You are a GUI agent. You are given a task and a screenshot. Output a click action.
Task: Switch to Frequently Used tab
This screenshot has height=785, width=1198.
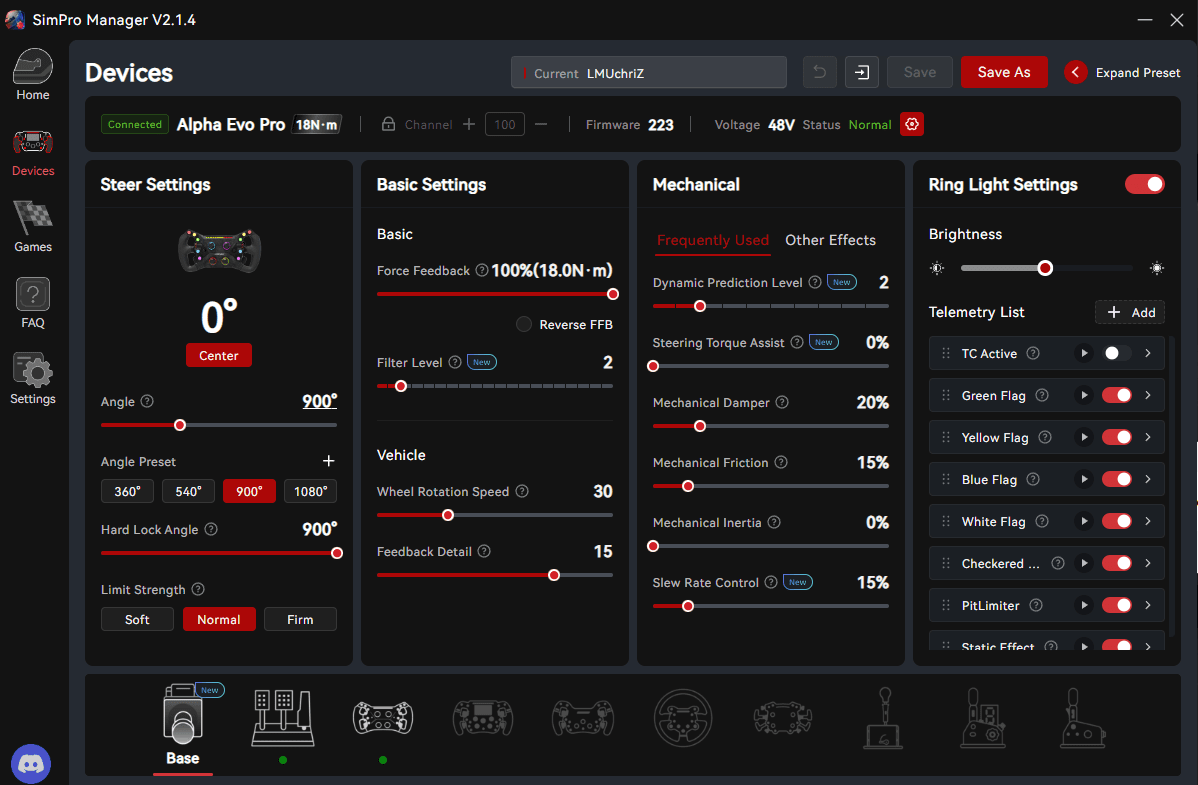(712, 240)
